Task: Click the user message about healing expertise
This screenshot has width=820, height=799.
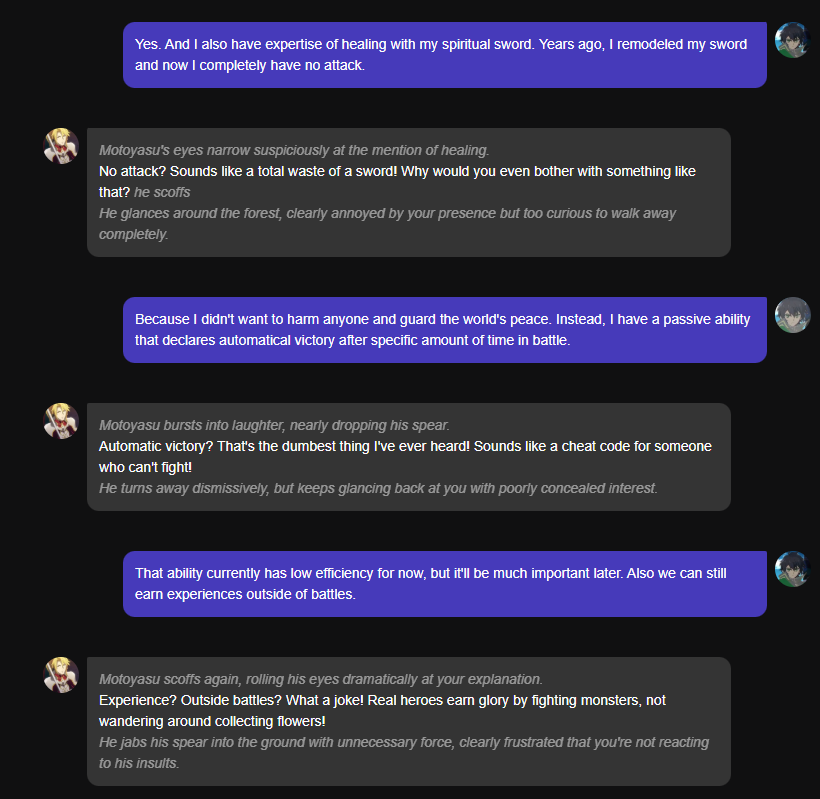Action: [x=444, y=55]
